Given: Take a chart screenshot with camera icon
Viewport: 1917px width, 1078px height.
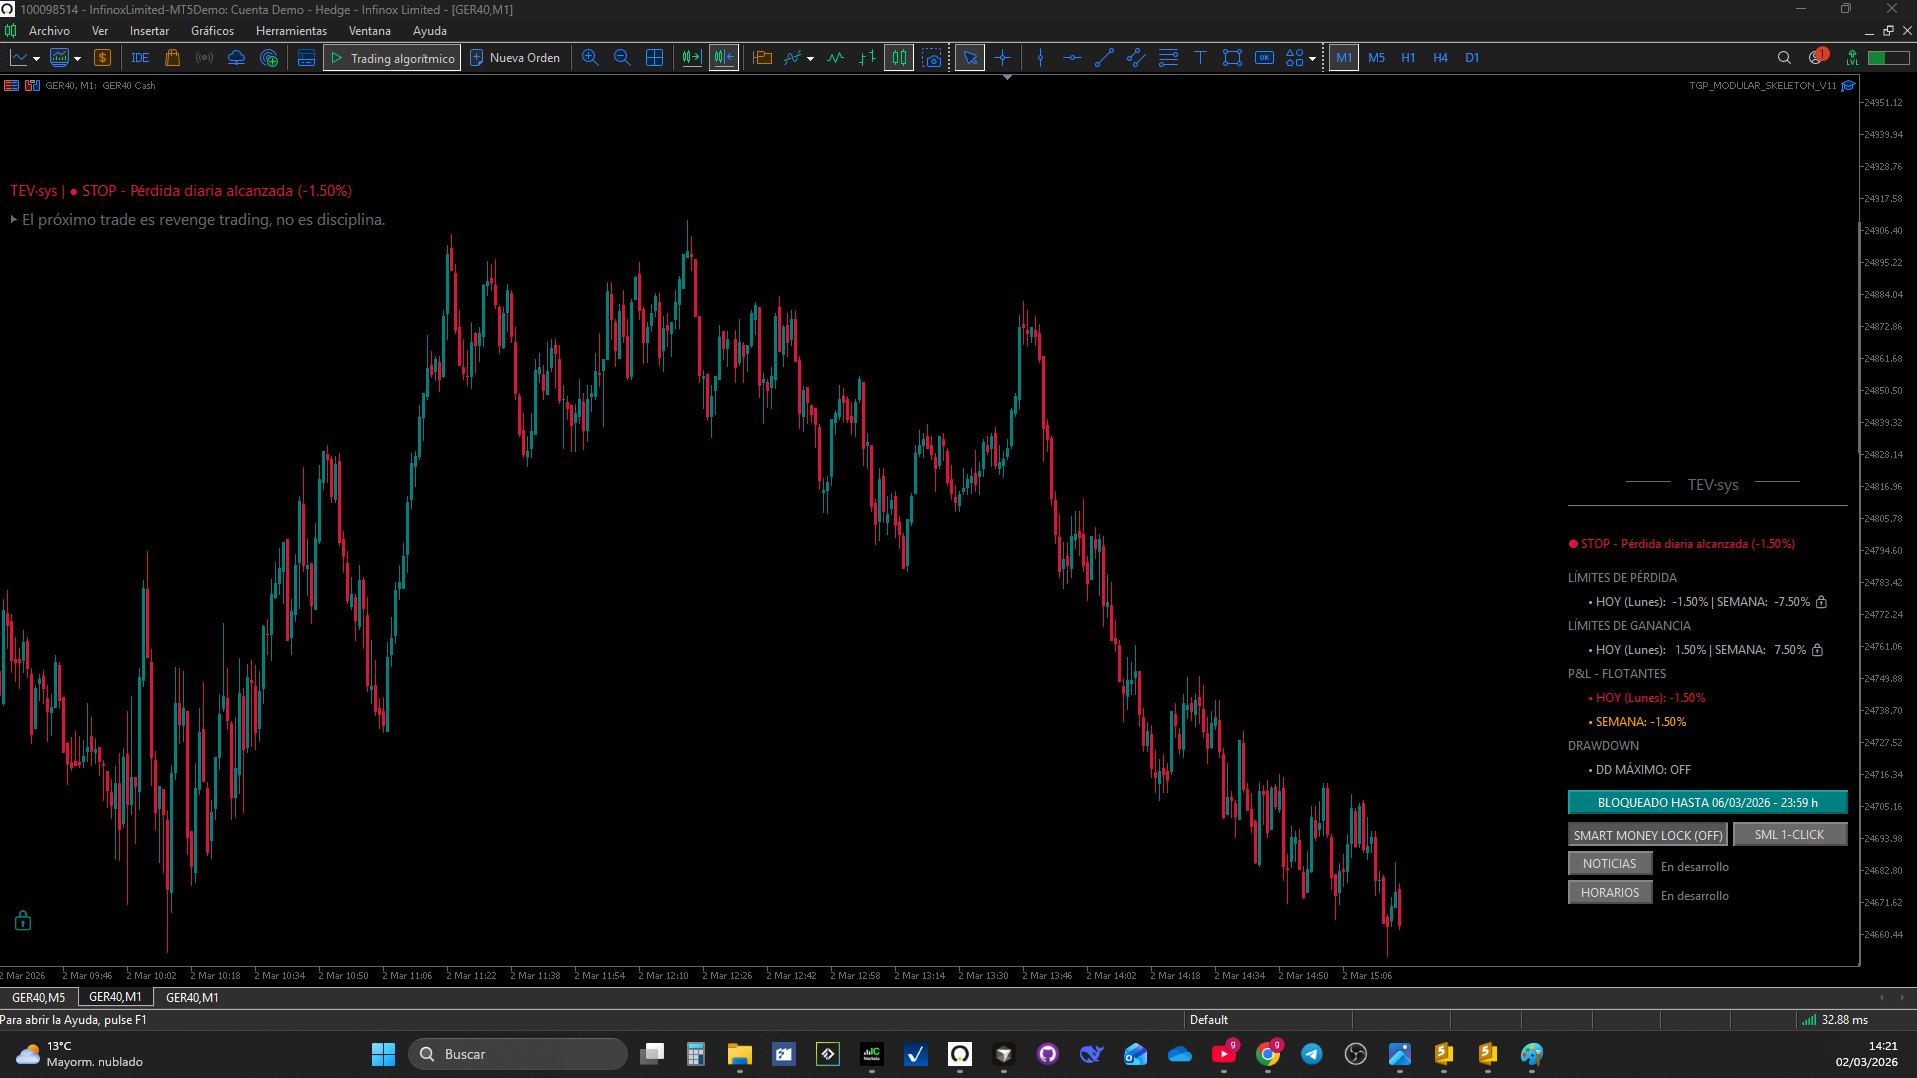Looking at the screenshot, I should pyautogui.click(x=932, y=58).
